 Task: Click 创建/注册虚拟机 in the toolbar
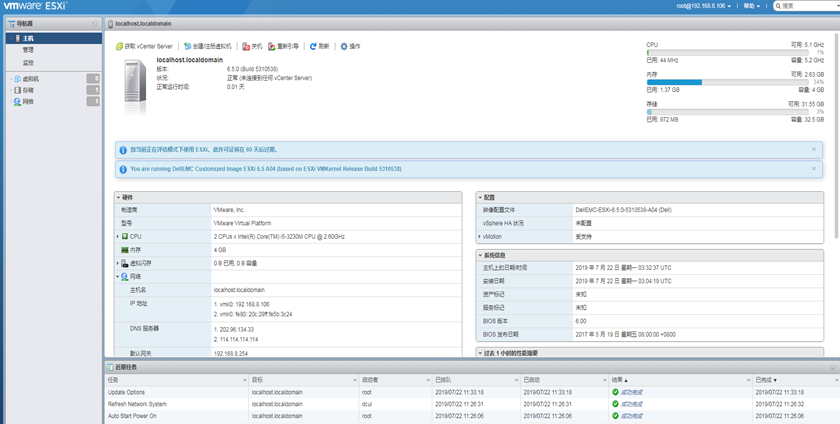(207, 47)
